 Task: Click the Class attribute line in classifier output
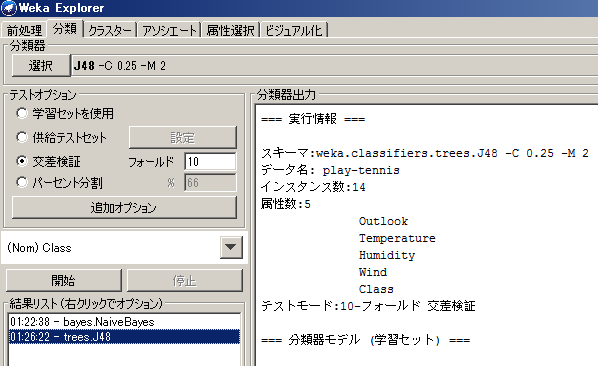point(376,289)
